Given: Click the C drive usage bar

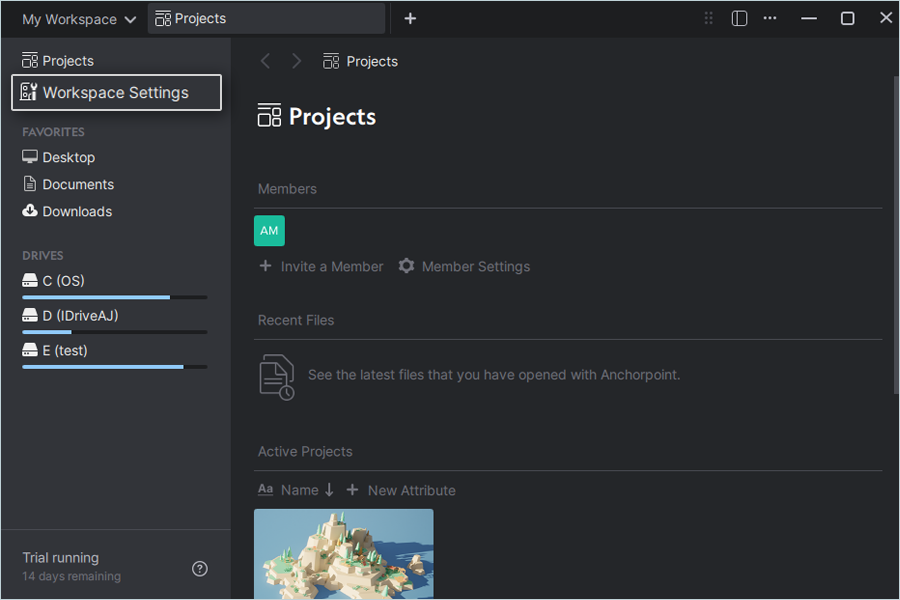Looking at the screenshot, I should pos(115,297).
